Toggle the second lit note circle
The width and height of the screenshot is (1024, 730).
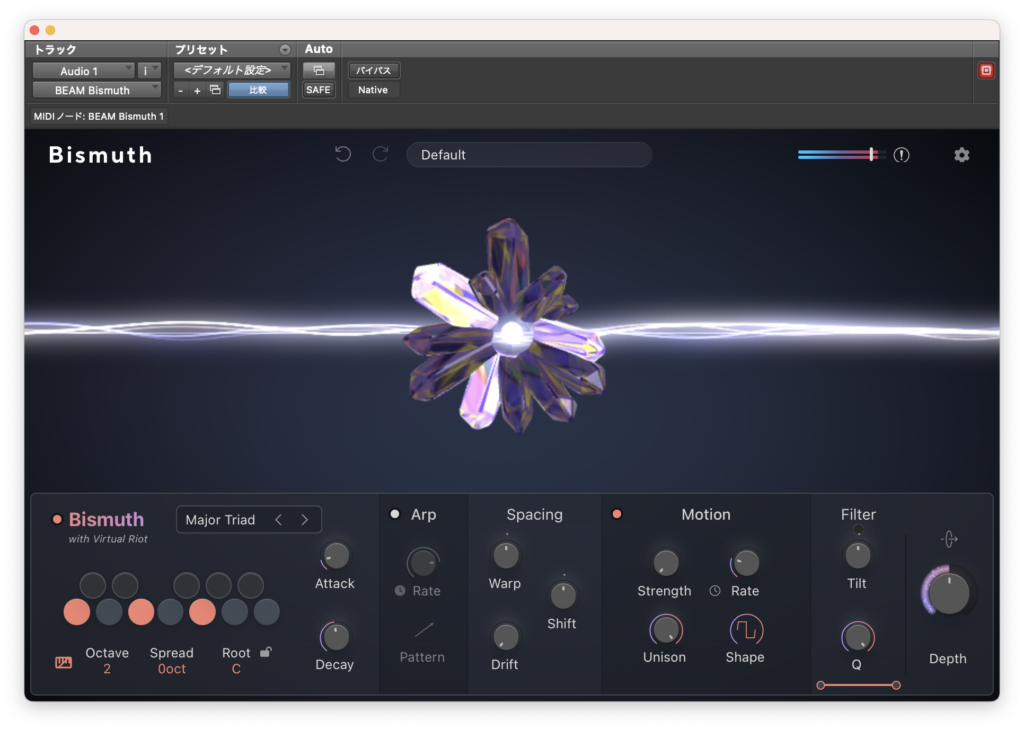[x=141, y=612]
